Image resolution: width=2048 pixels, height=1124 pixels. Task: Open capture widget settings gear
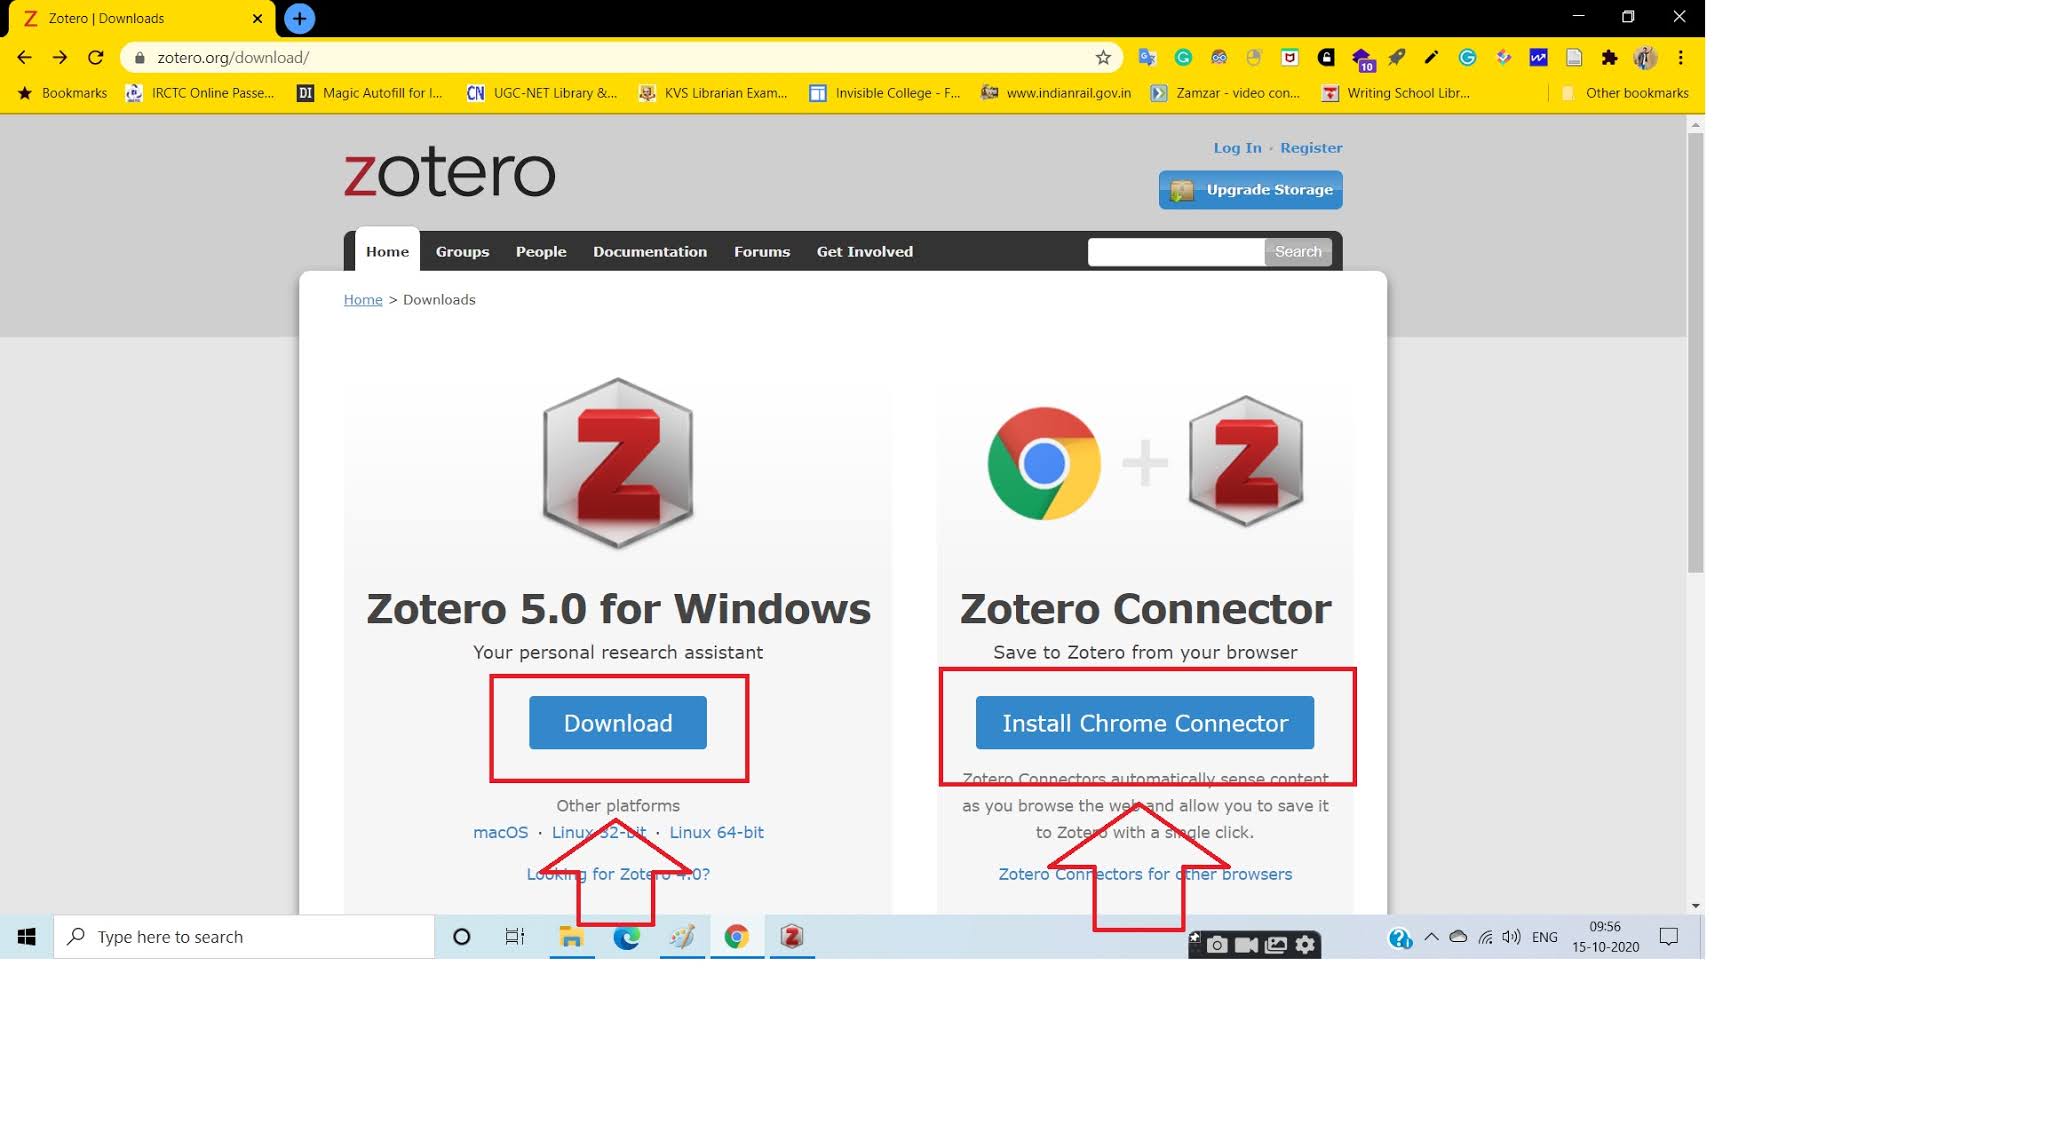pyautogui.click(x=1306, y=945)
